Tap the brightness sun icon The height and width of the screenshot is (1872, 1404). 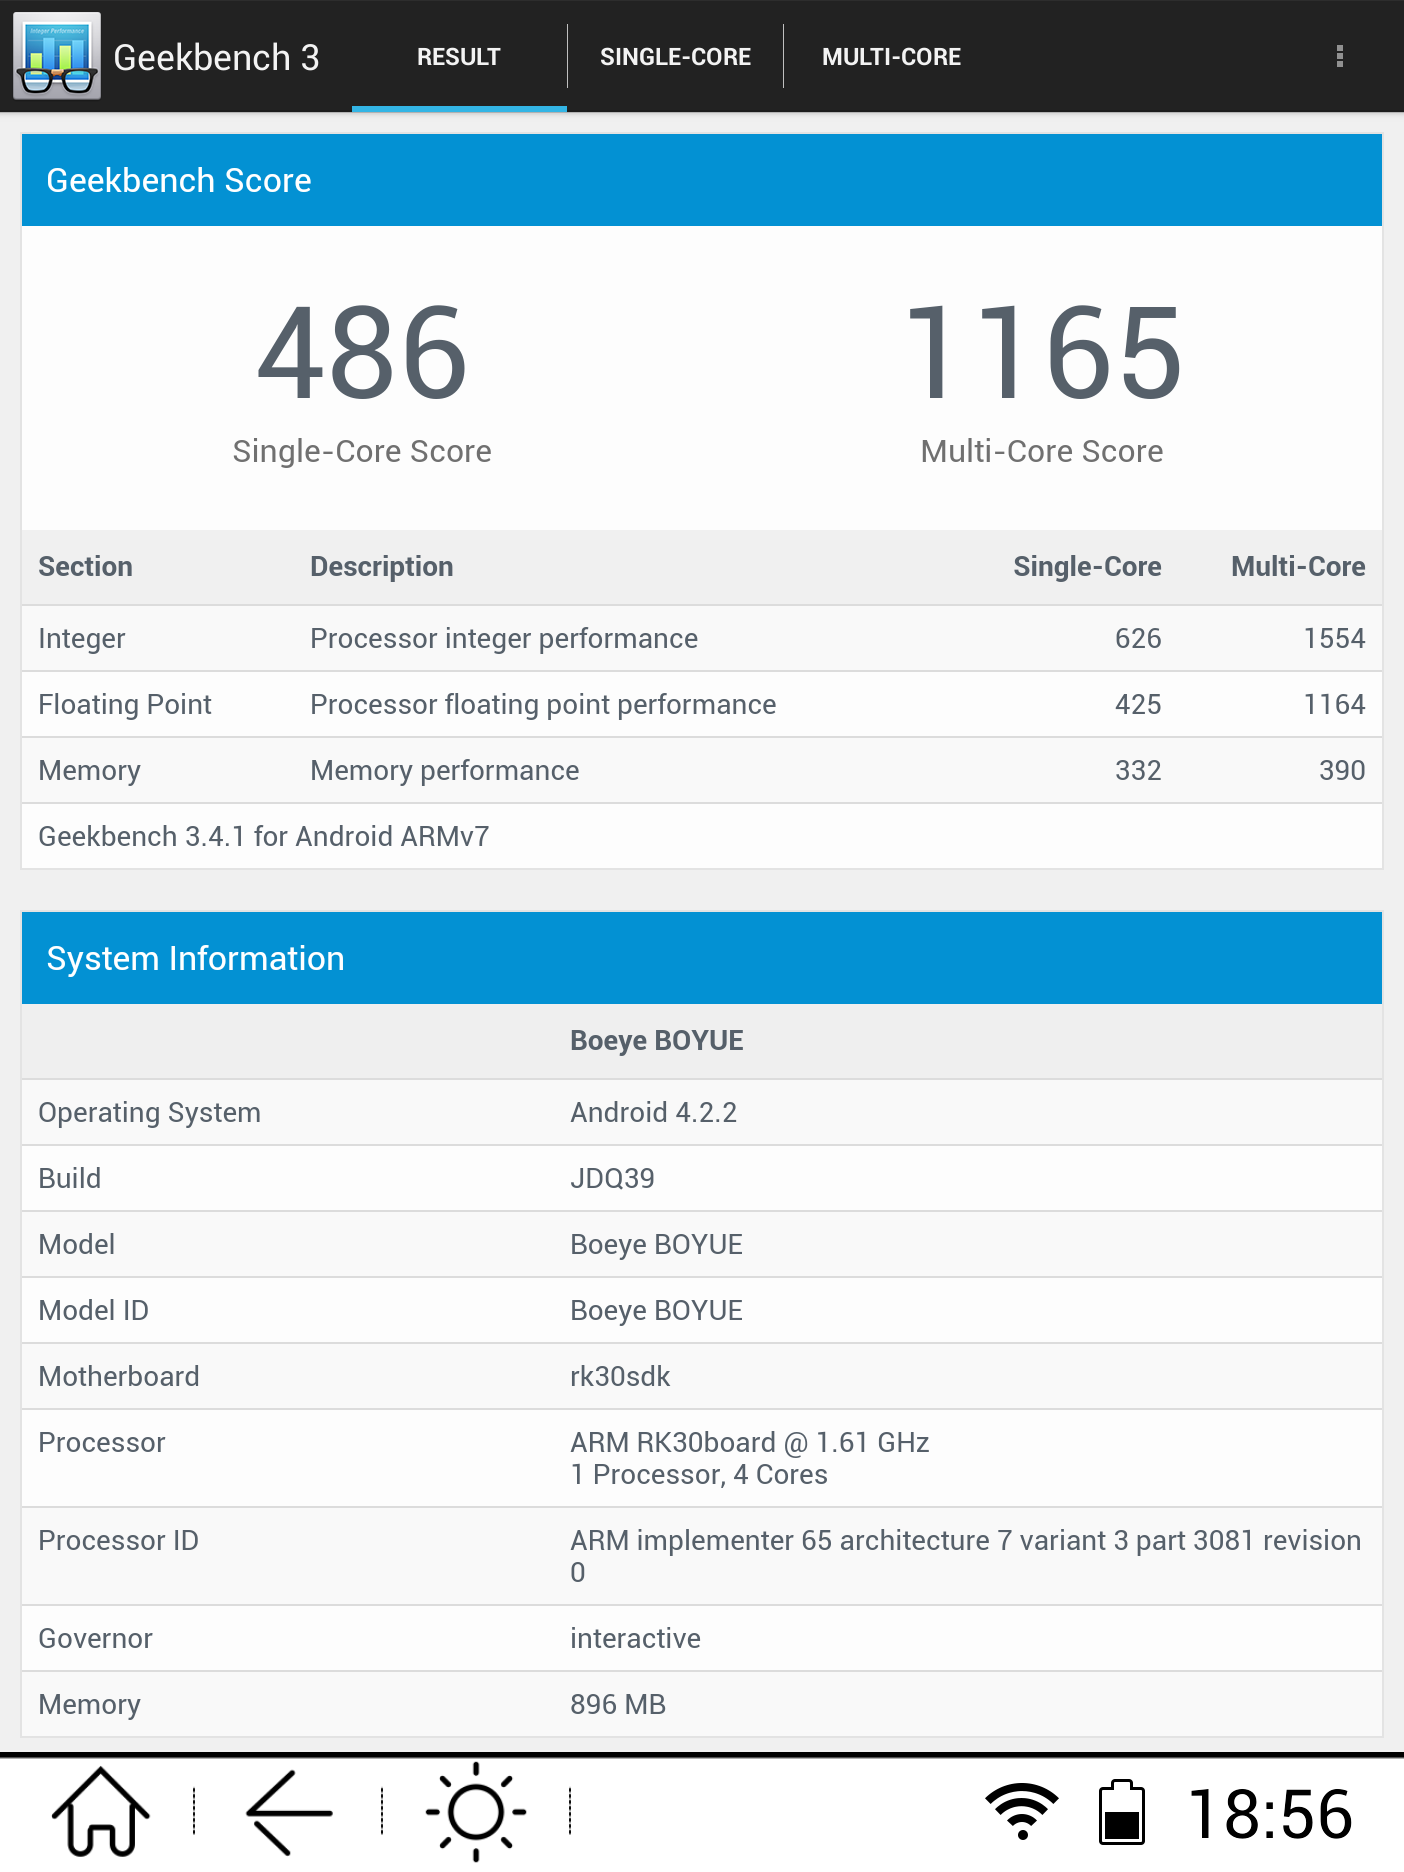(x=476, y=1812)
